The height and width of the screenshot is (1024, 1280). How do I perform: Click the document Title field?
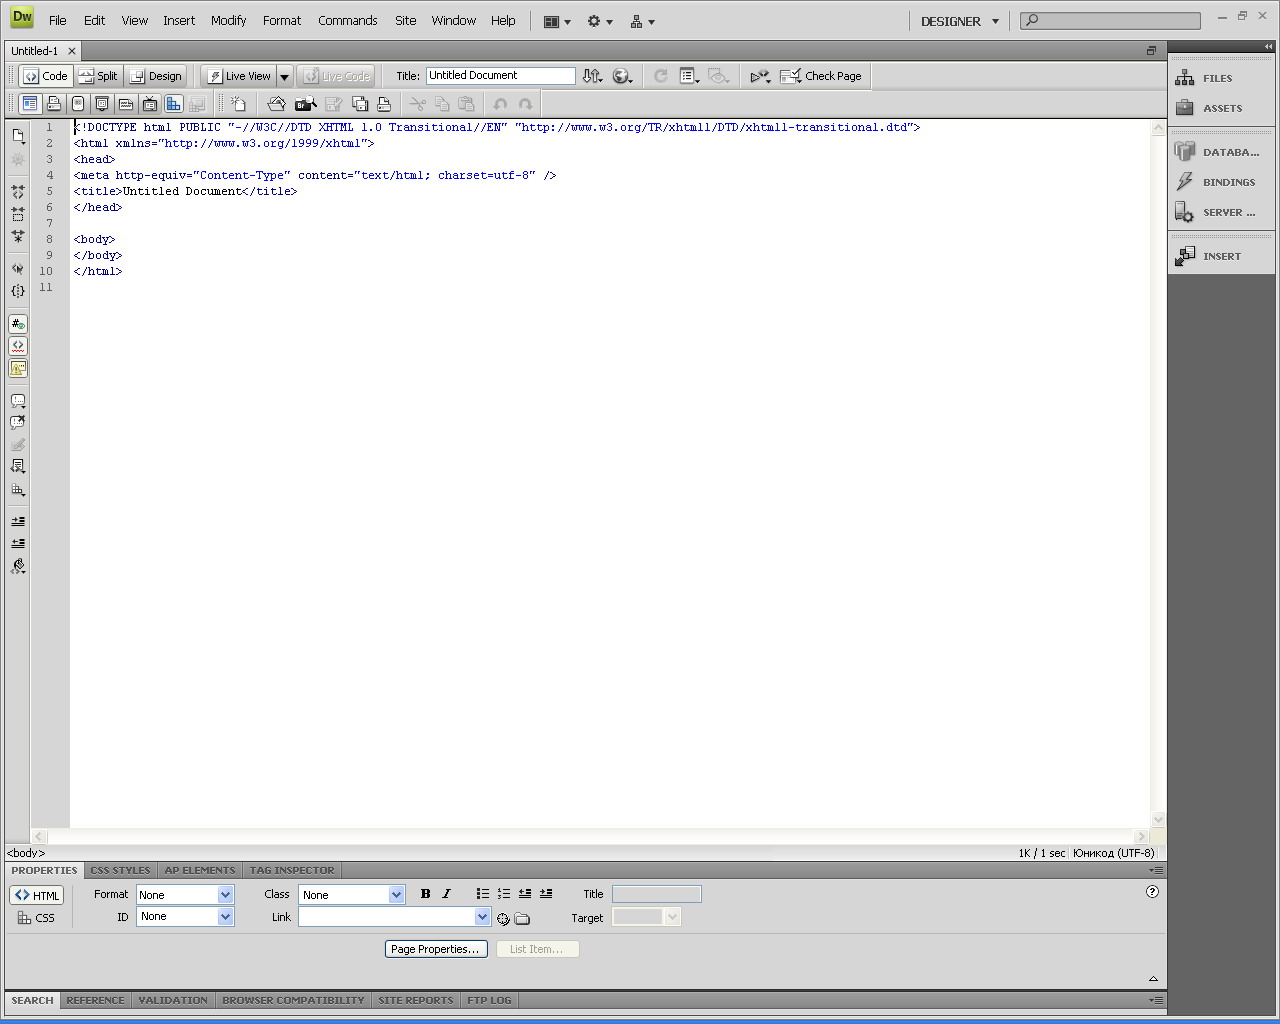pyautogui.click(x=501, y=76)
